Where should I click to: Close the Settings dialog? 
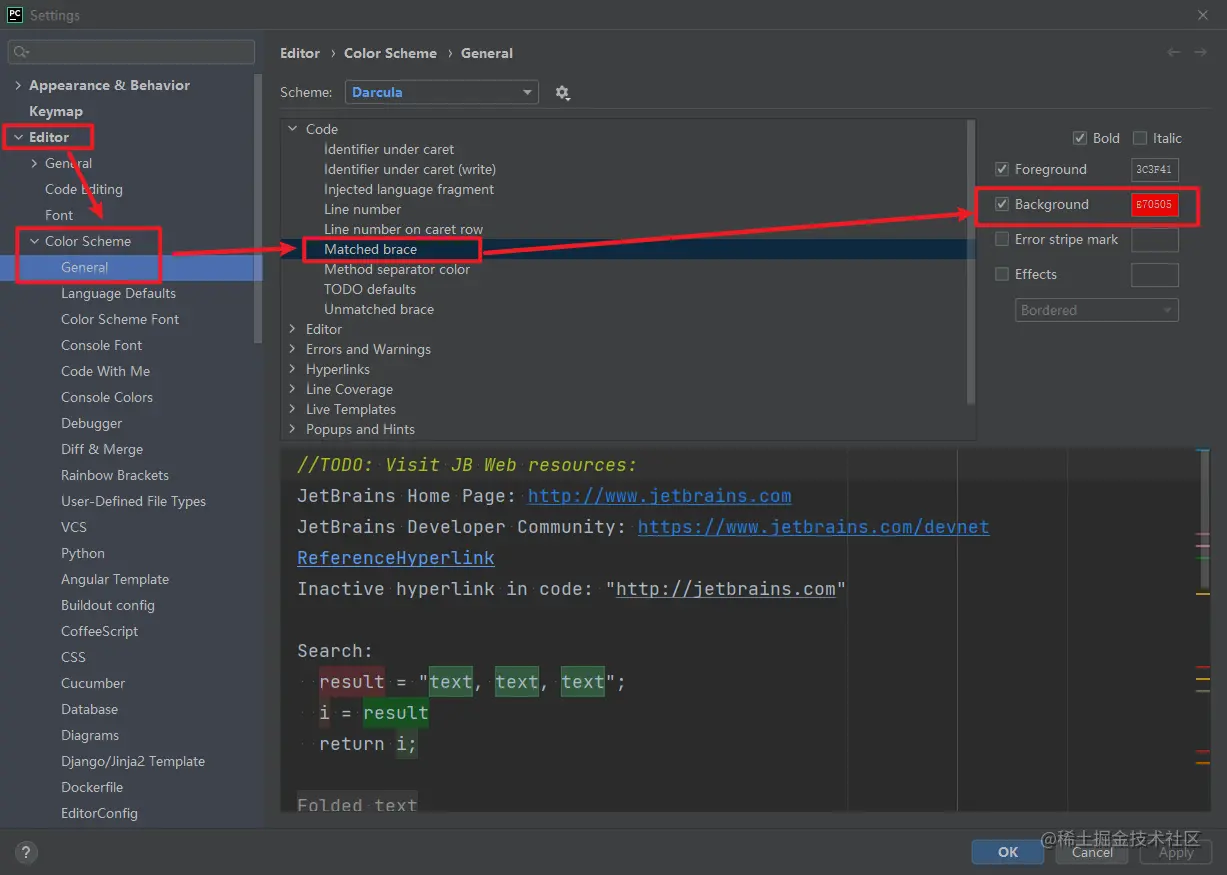[x=1202, y=15]
